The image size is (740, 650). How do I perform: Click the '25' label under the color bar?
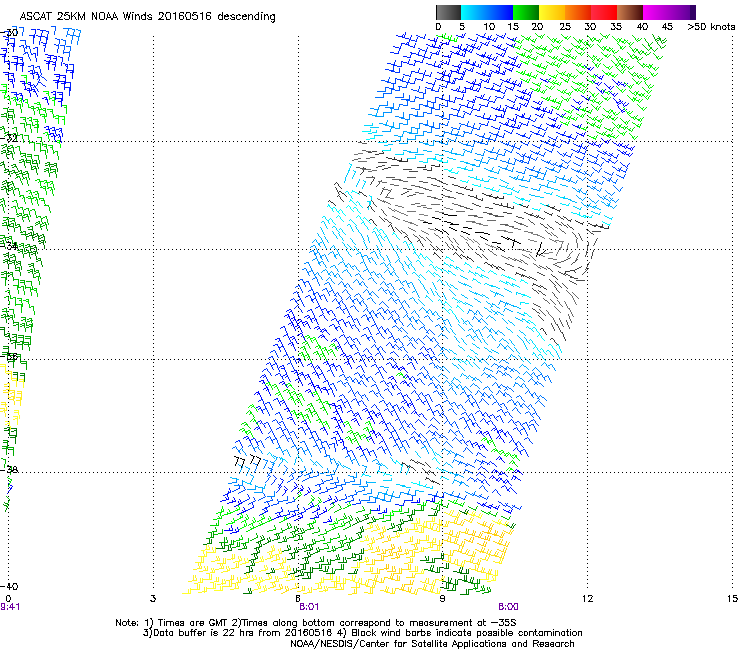(564, 27)
